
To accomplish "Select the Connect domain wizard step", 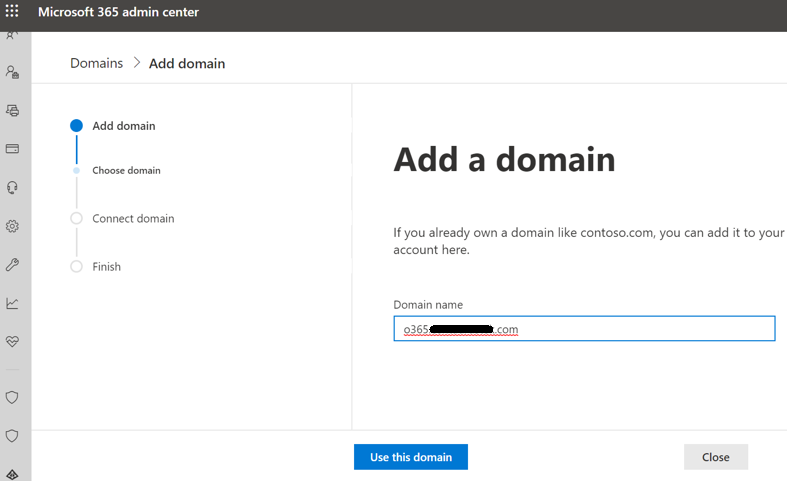I will [x=133, y=218].
